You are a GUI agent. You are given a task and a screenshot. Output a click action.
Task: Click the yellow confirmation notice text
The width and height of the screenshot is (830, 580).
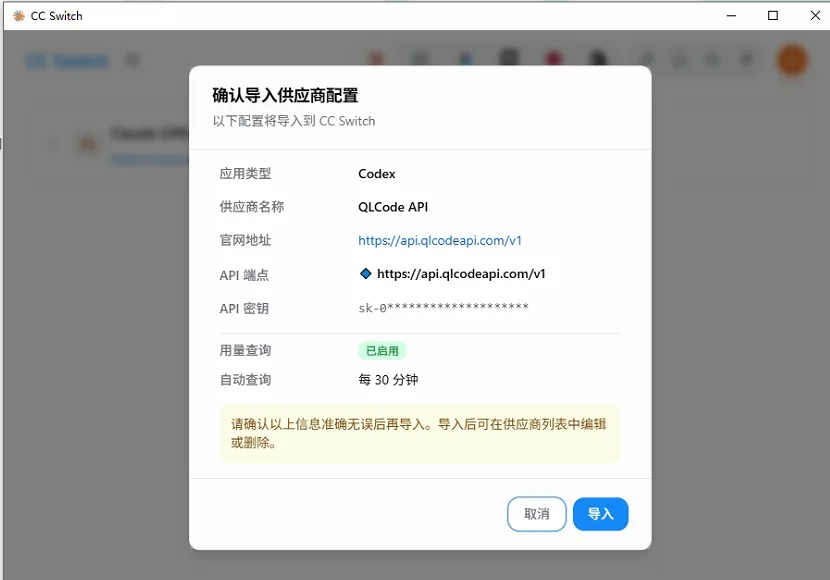coord(420,433)
